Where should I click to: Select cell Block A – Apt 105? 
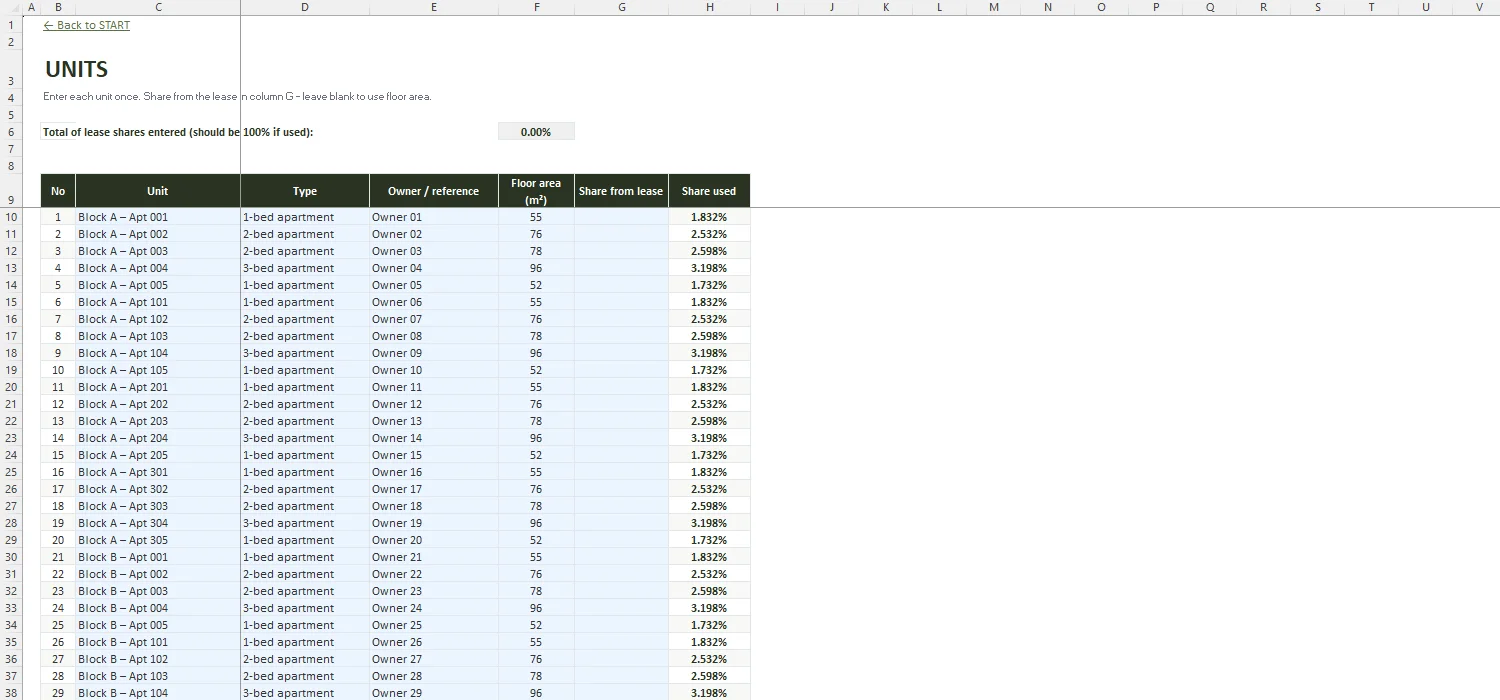point(158,370)
